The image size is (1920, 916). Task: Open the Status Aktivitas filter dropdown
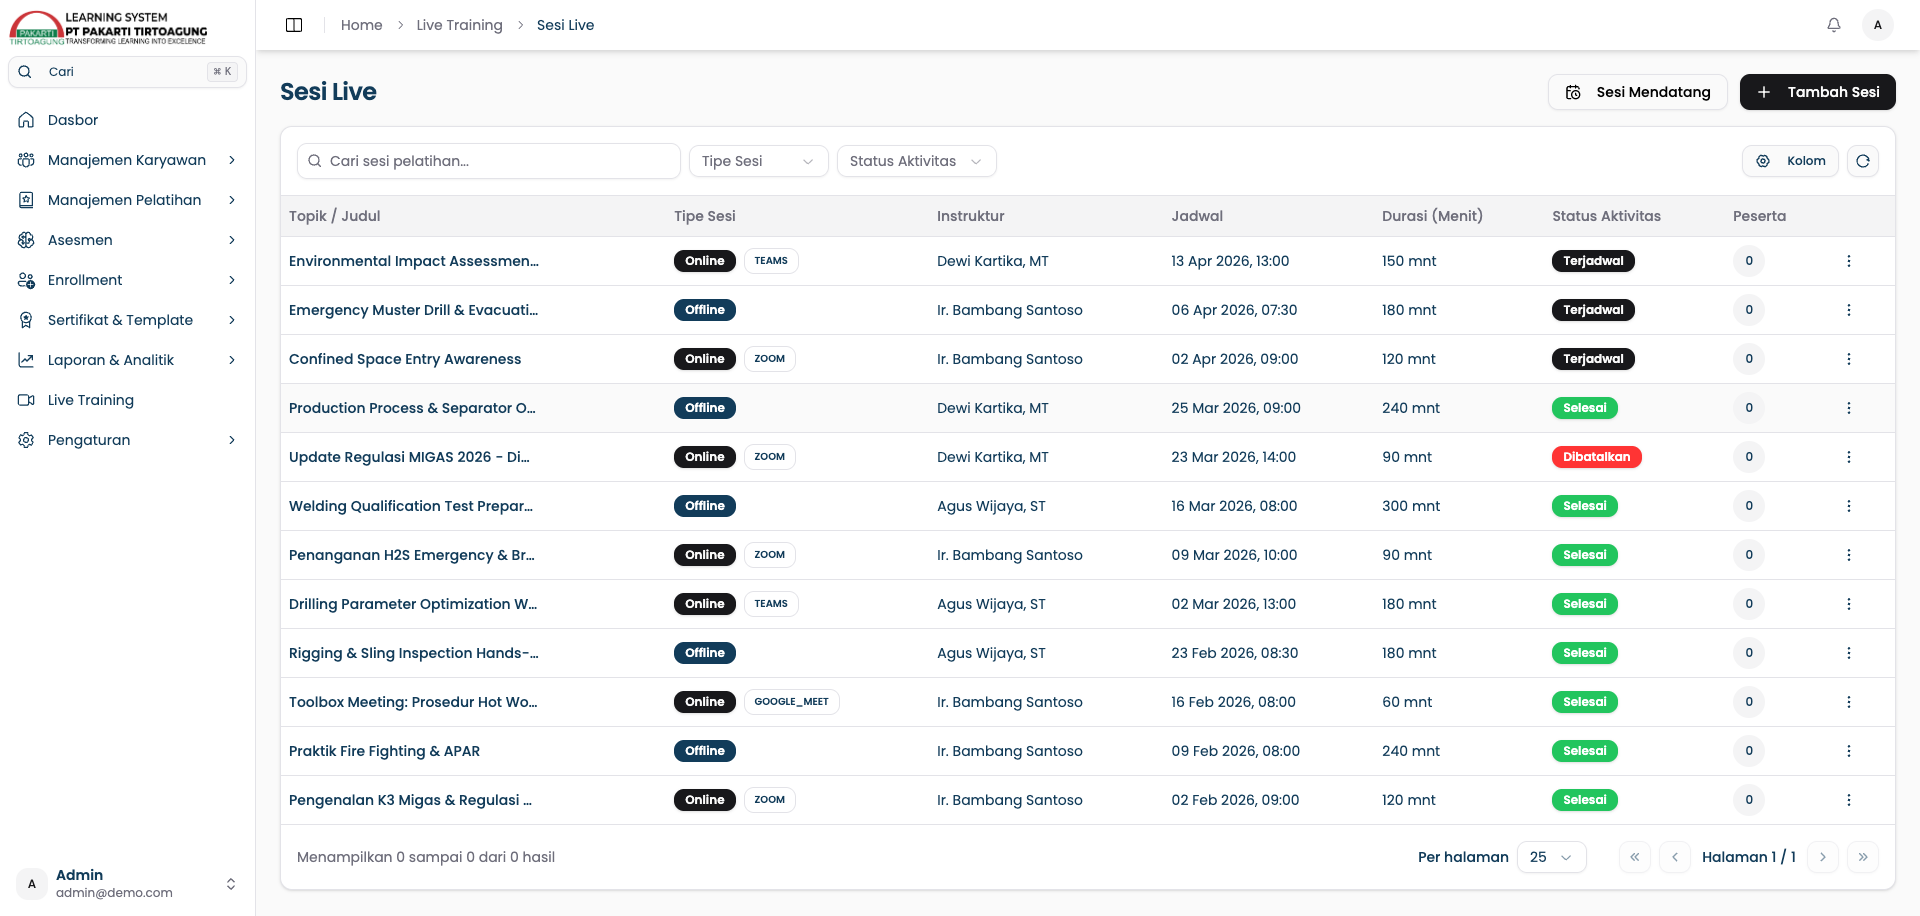916,161
